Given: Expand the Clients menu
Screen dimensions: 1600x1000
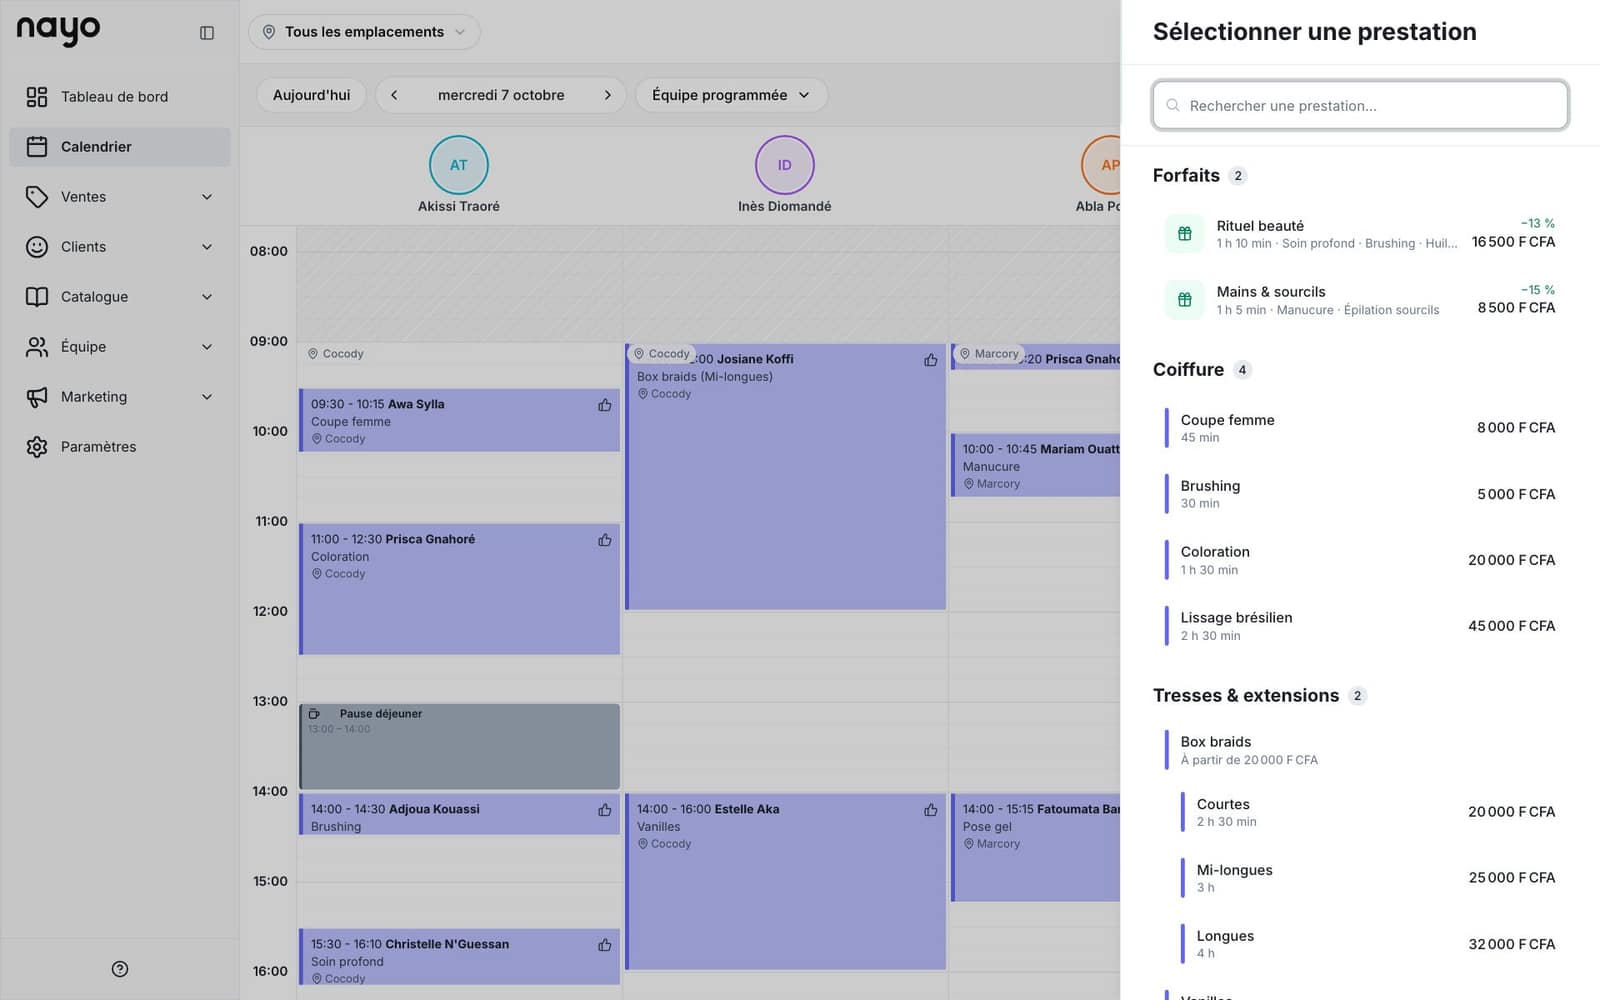Looking at the screenshot, I should 120,247.
